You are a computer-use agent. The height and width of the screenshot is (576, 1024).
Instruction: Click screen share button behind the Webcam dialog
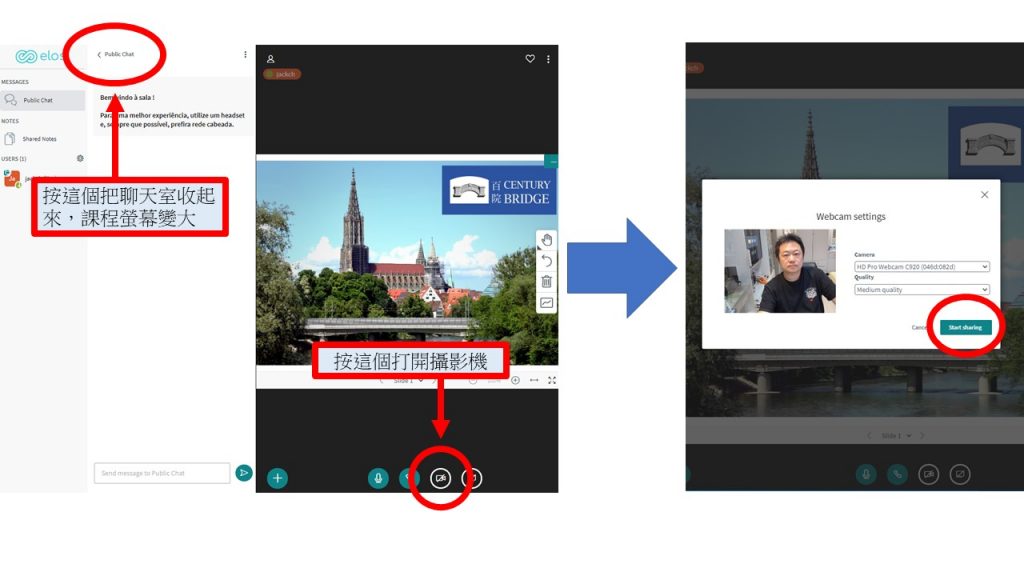coord(960,474)
